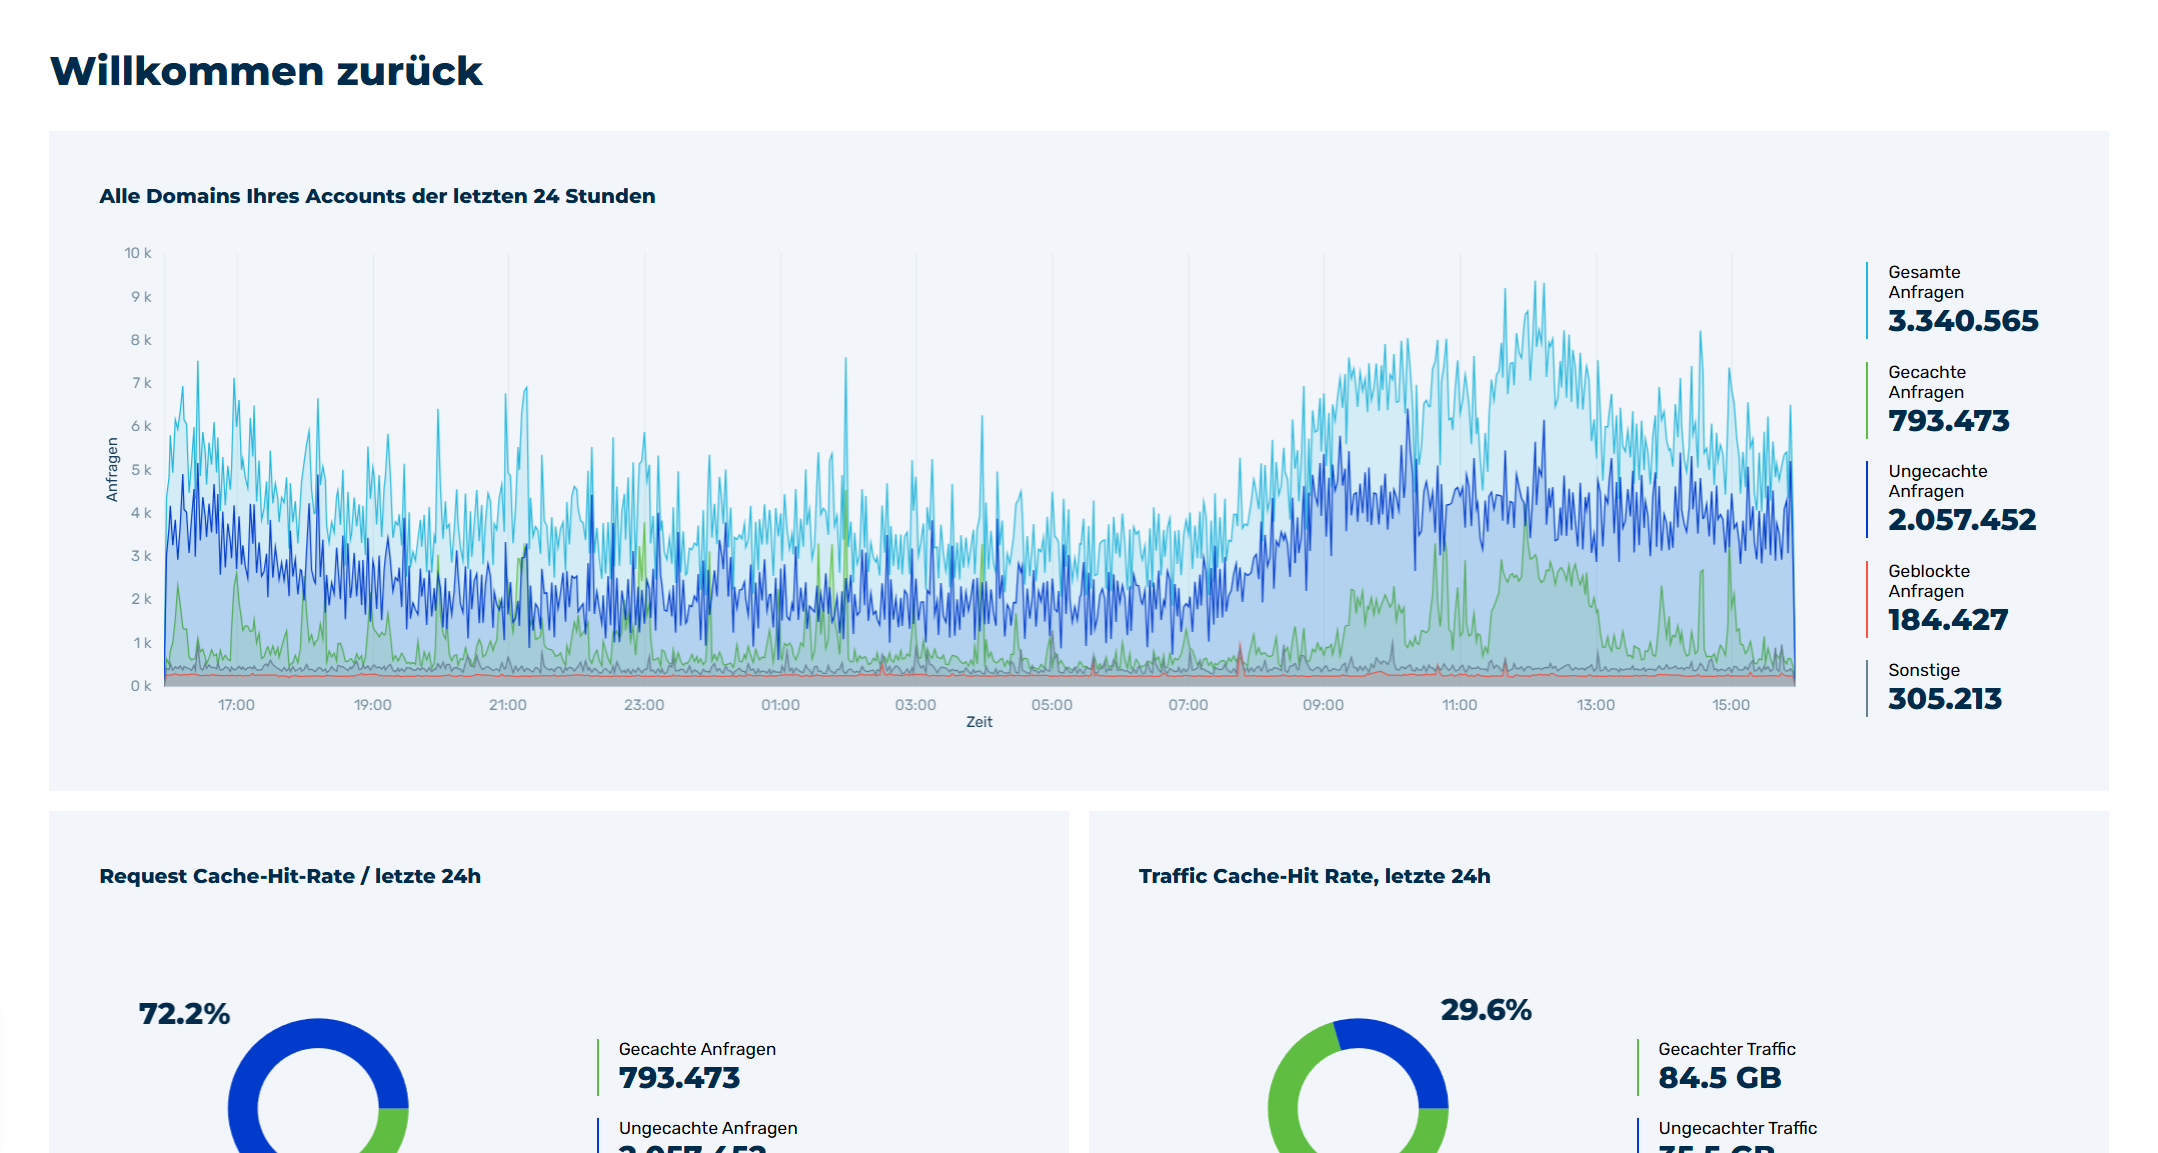Click the Gesamte Anfragen legend entry
Viewport: 2158px width, 1153px height.
1952,301
